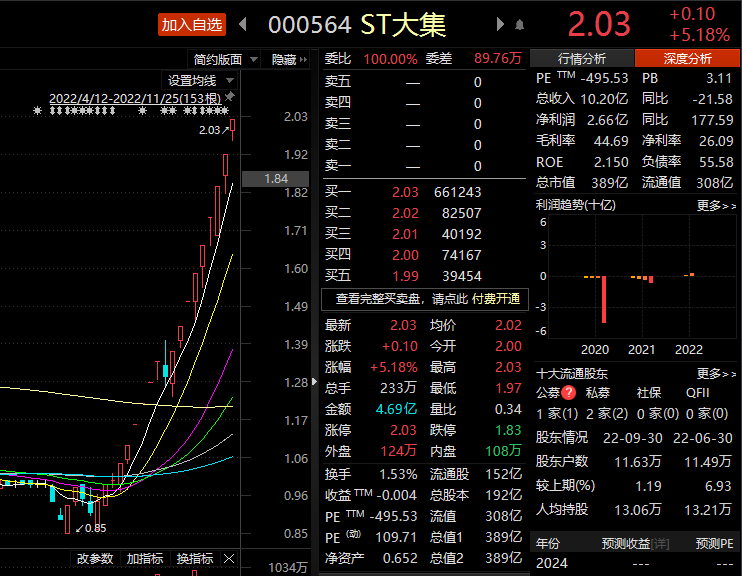This screenshot has height=576, width=742.
Task: Click the 2021 year label on profit chart
Action: click(x=641, y=350)
